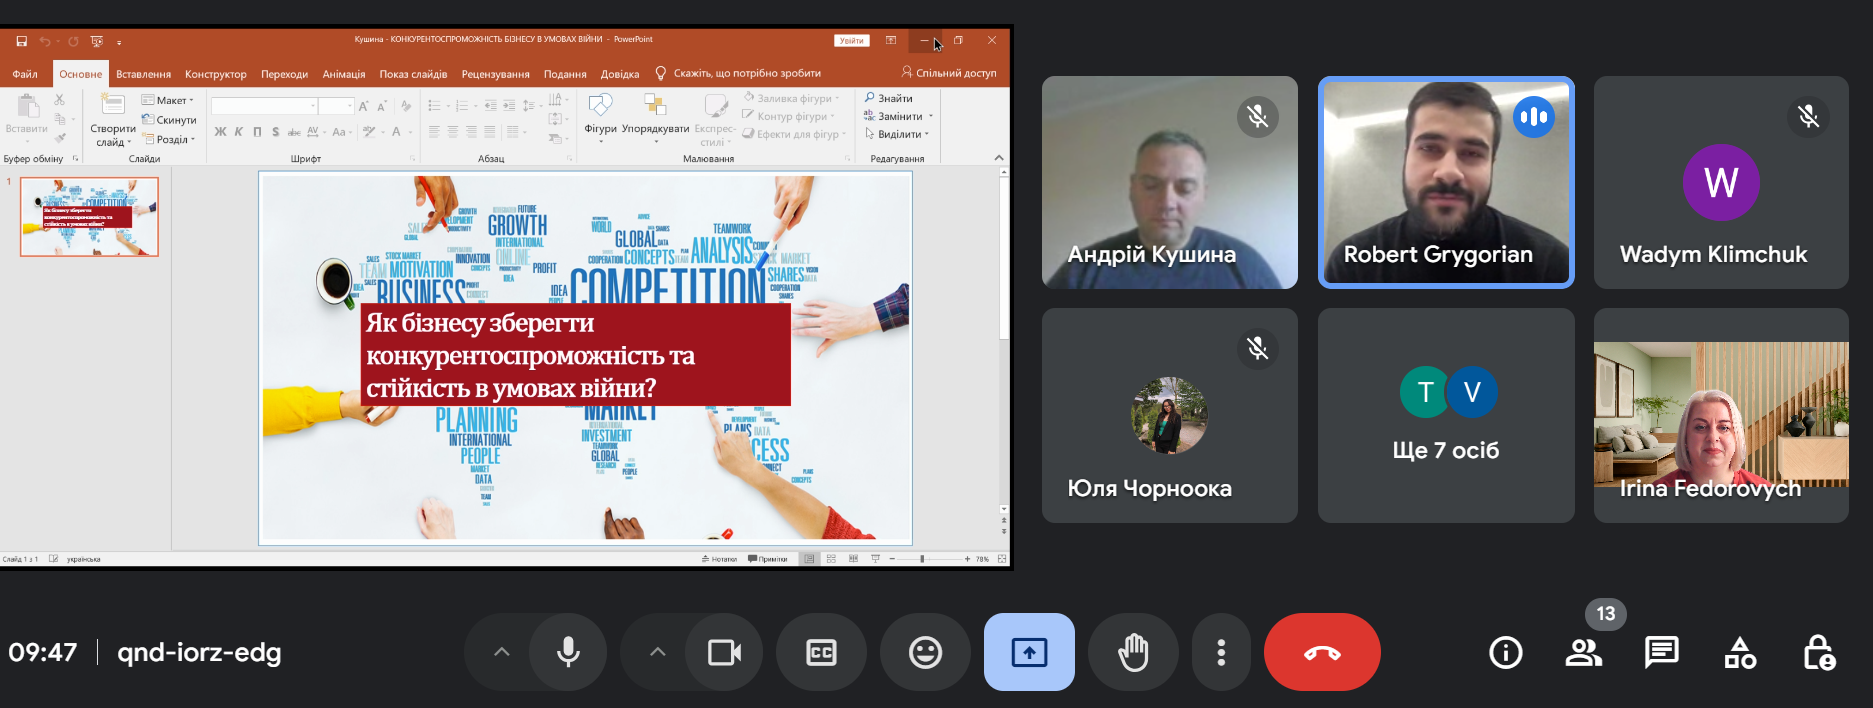Open the Layout (Макет) dropdown
This screenshot has height=708, width=1873.
[168, 100]
